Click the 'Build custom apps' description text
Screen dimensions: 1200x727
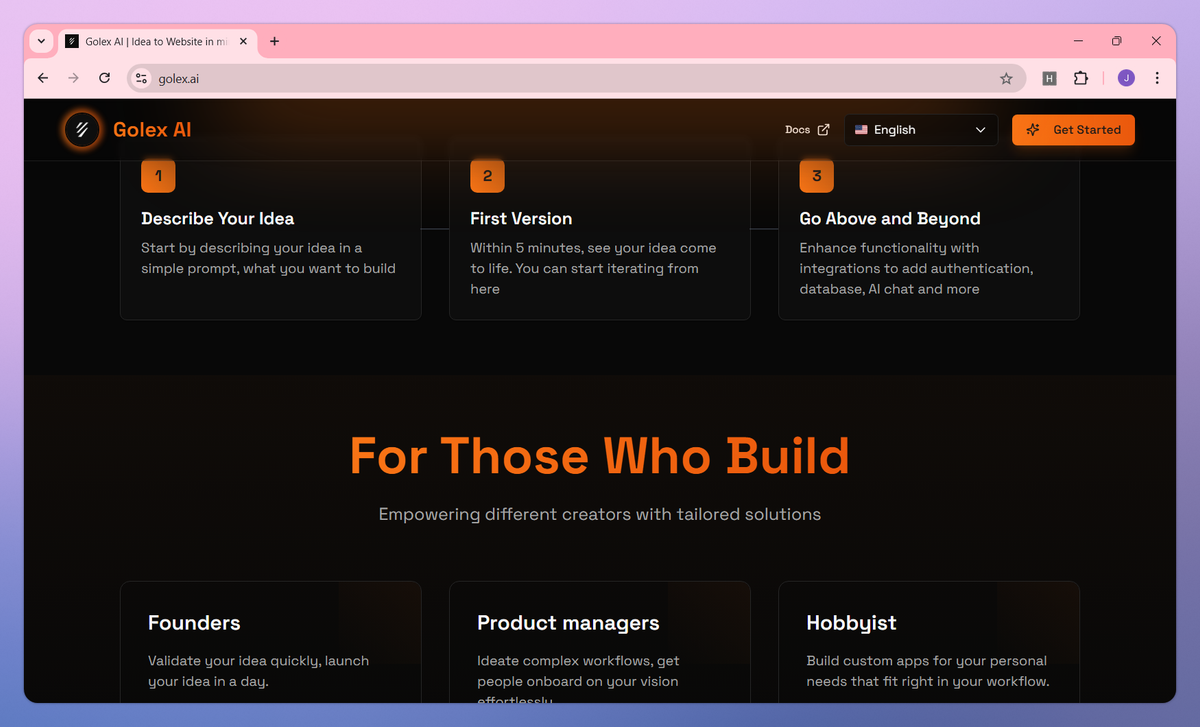tap(928, 671)
